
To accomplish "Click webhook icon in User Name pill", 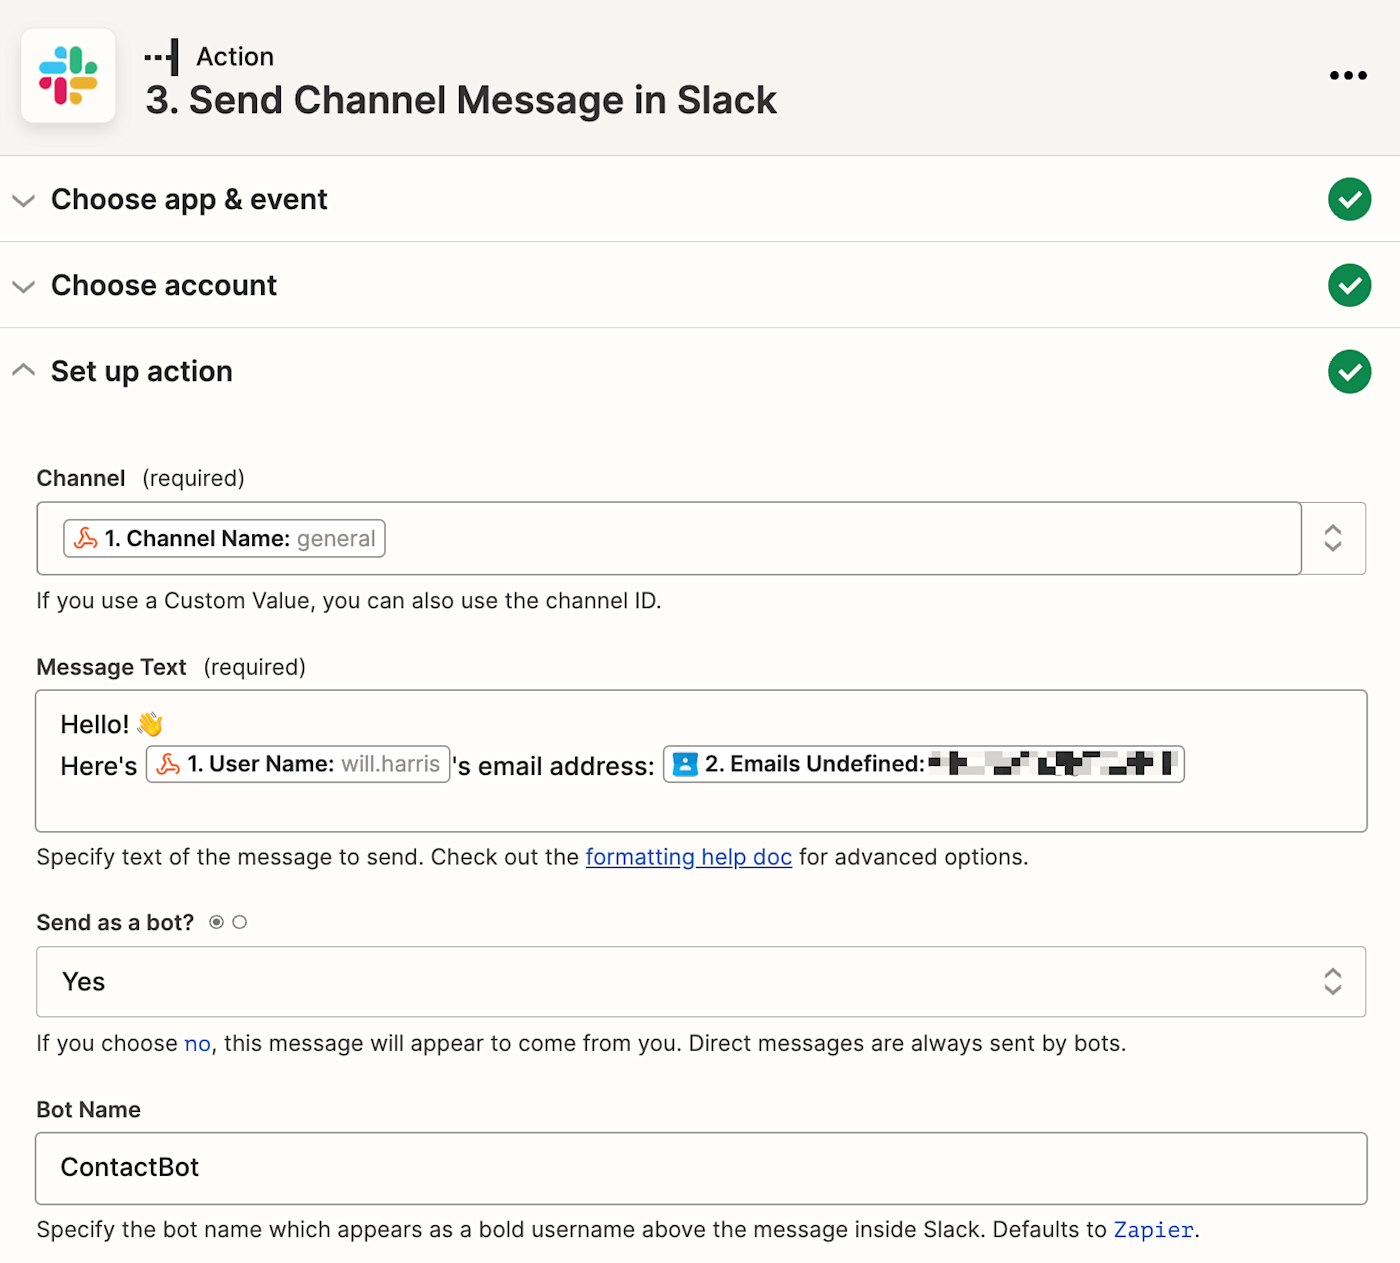I will (x=168, y=764).
